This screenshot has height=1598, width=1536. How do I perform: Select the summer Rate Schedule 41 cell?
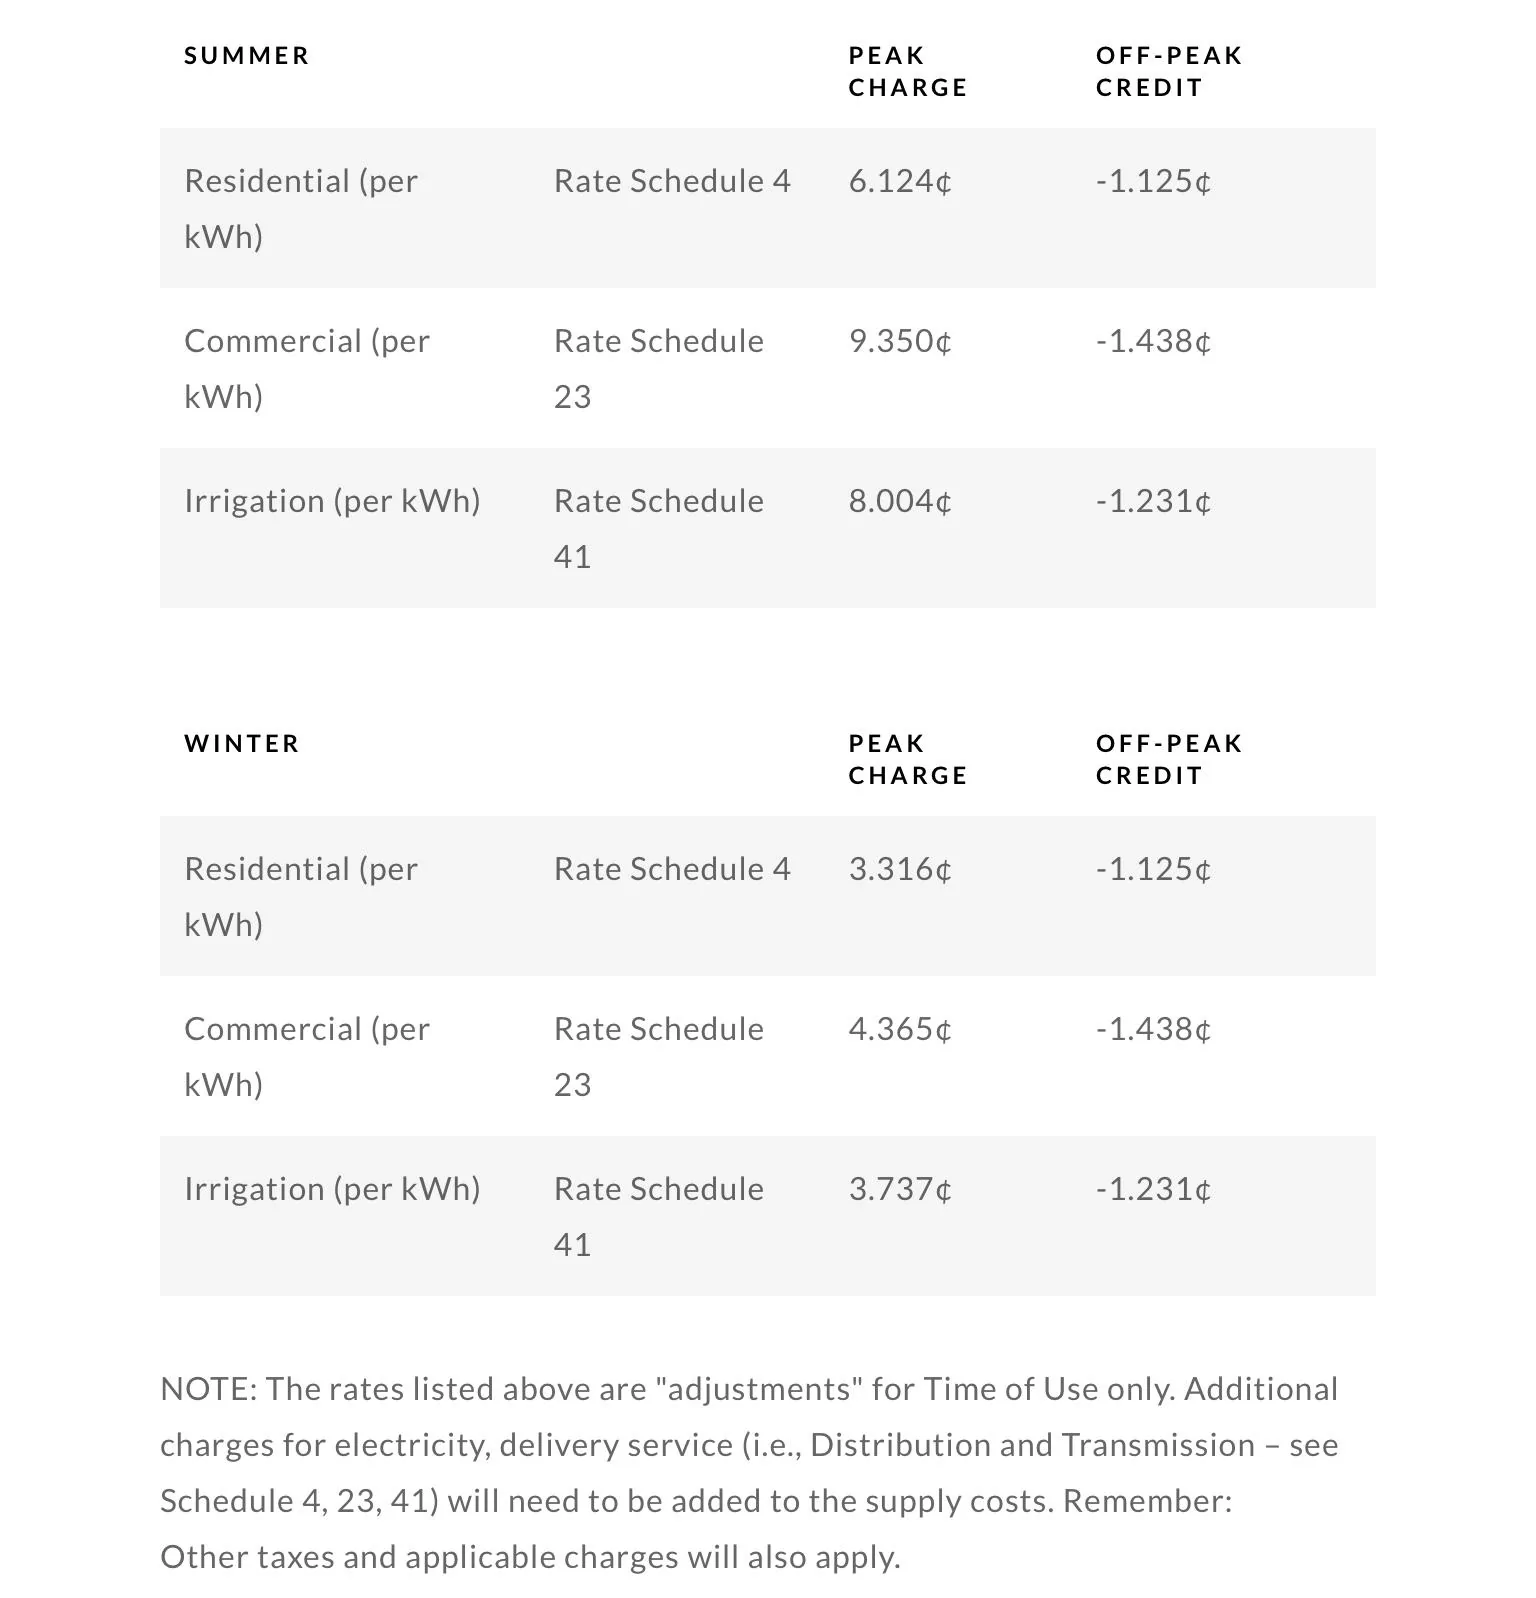pyautogui.click(x=658, y=528)
